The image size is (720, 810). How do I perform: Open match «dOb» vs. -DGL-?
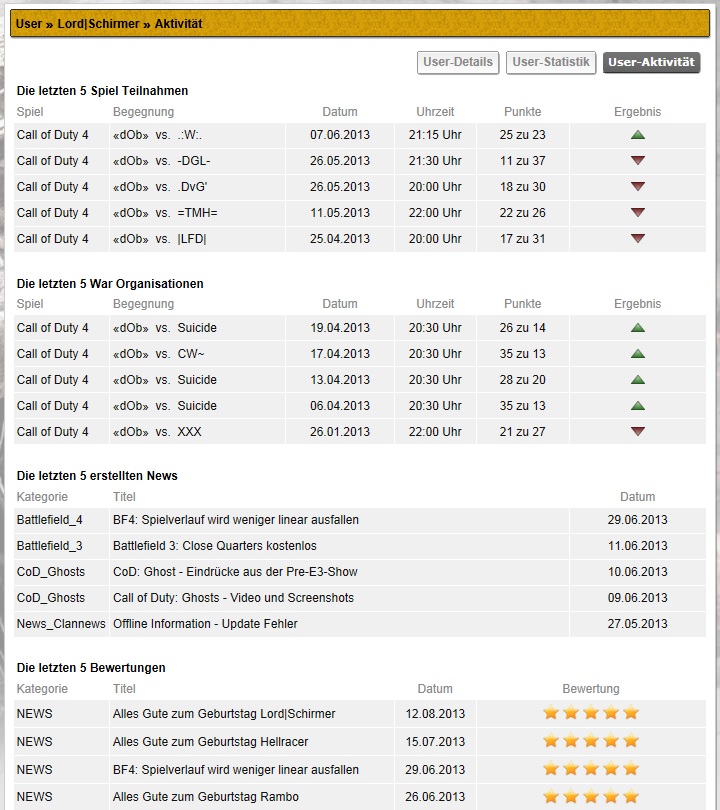161,161
